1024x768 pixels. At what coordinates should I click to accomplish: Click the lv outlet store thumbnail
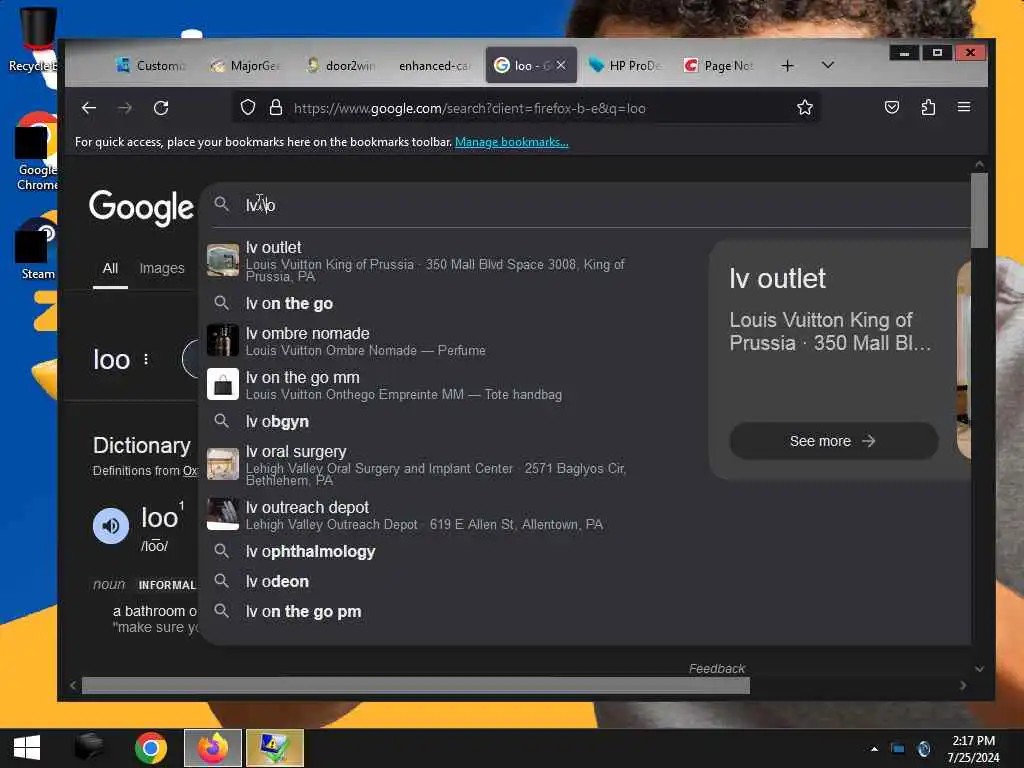coord(223,260)
